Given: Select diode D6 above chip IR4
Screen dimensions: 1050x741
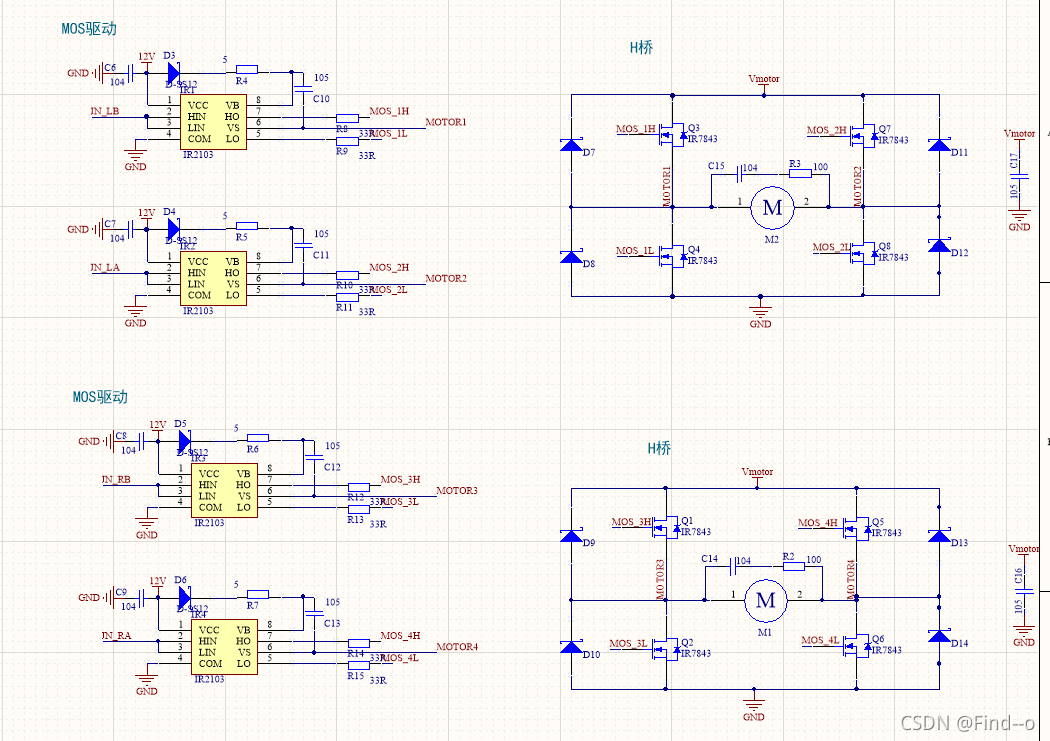Looking at the screenshot, I should click(185, 598).
